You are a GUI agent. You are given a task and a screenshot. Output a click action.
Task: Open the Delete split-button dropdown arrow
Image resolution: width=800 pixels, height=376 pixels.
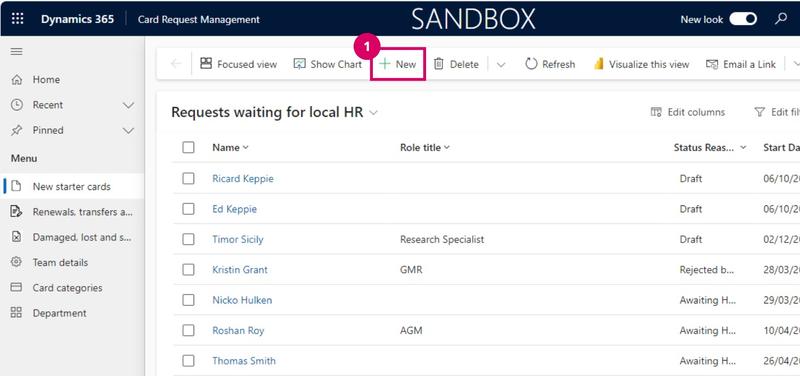[x=501, y=64]
